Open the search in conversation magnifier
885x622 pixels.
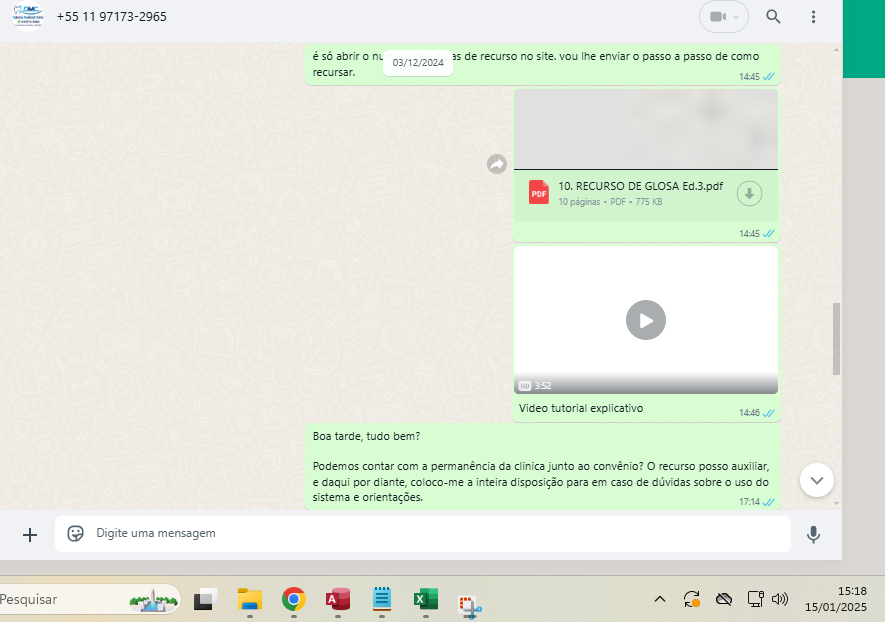(773, 17)
